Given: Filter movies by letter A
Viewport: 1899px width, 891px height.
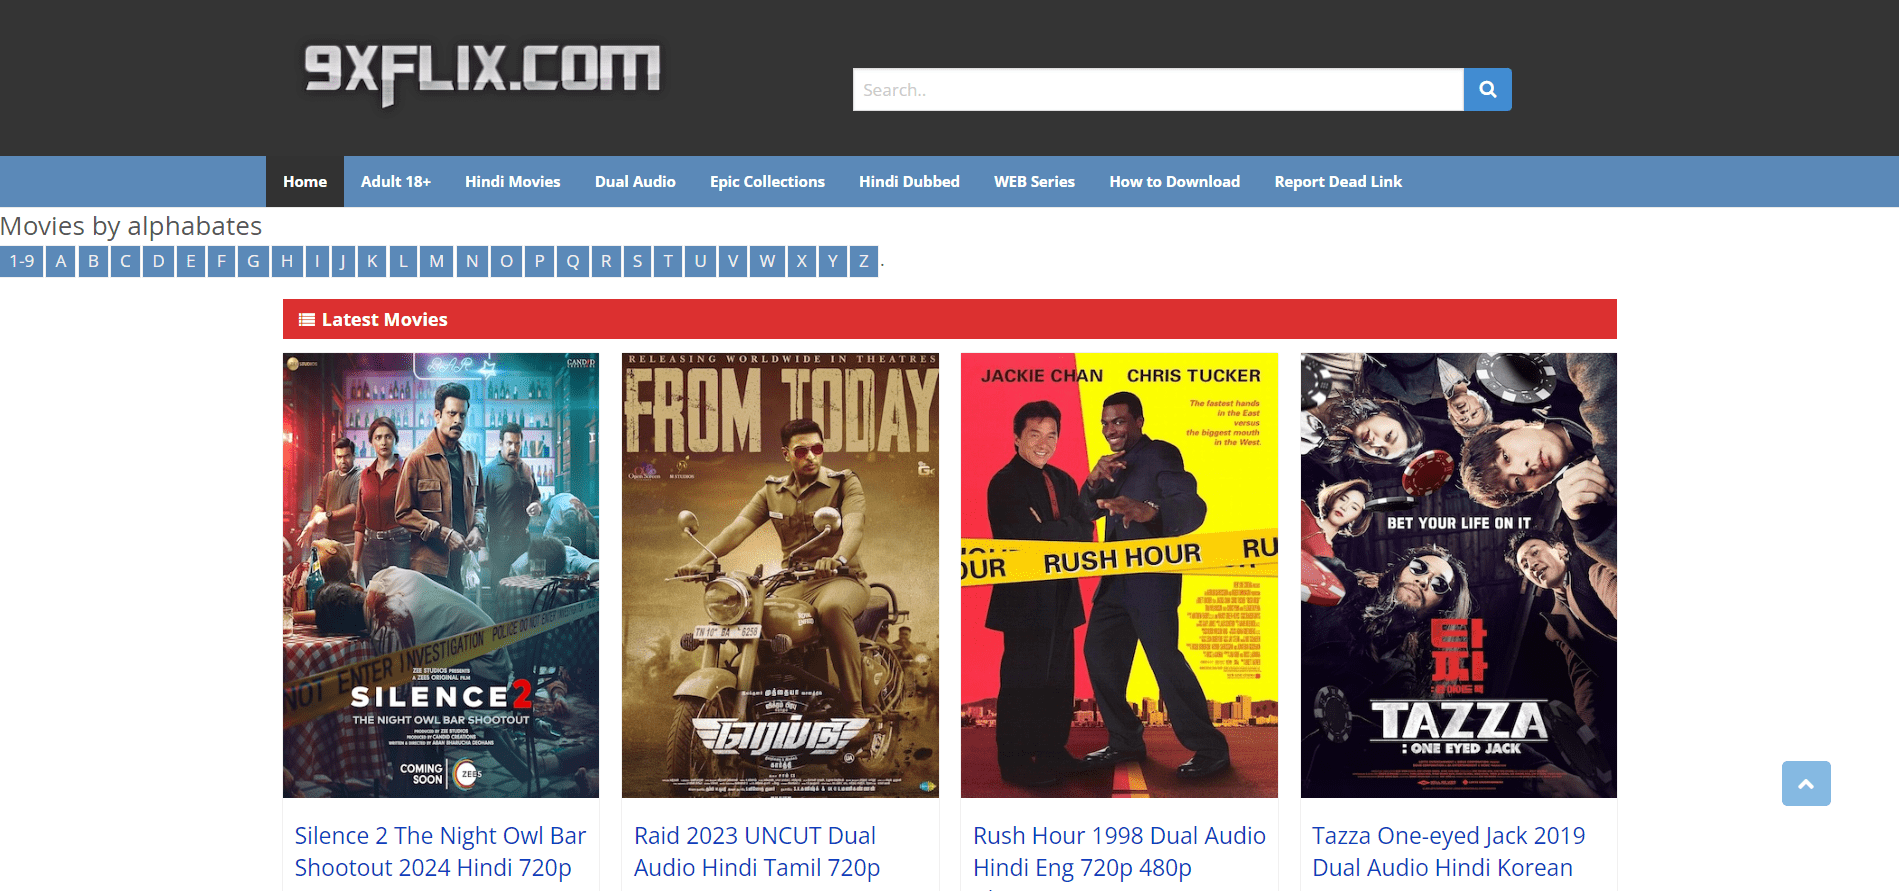Looking at the screenshot, I should [x=60, y=261].
